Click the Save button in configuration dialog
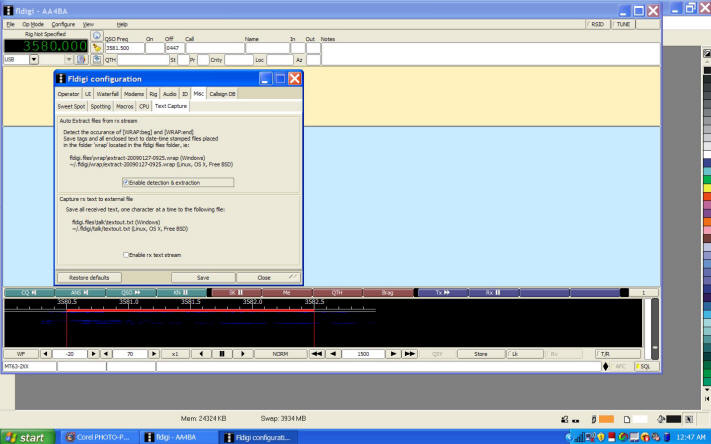The height and width of the screenshot is (444, 711). (x=203, y=278)
